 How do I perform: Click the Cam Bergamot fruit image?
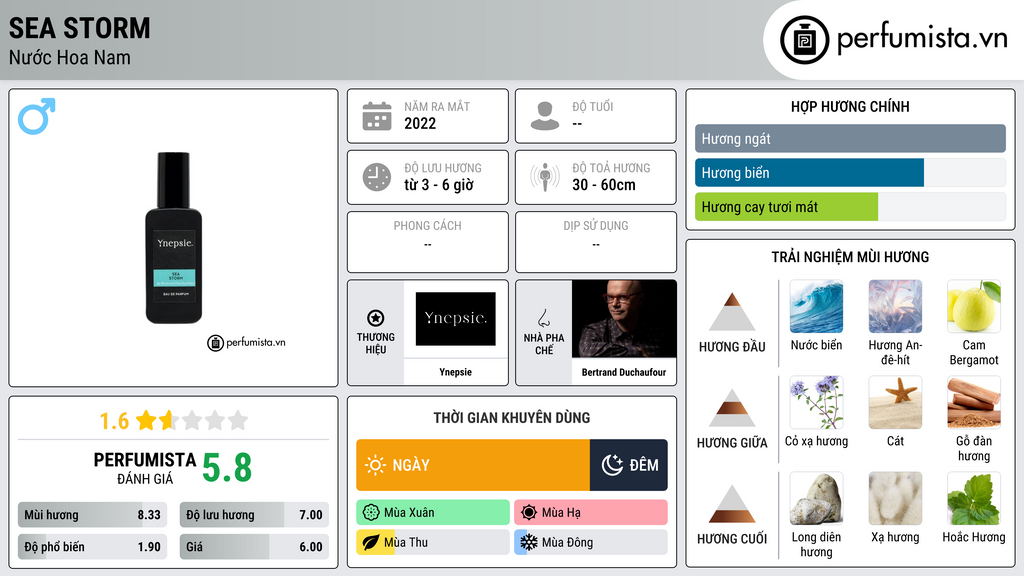click(x=974, y=306)
